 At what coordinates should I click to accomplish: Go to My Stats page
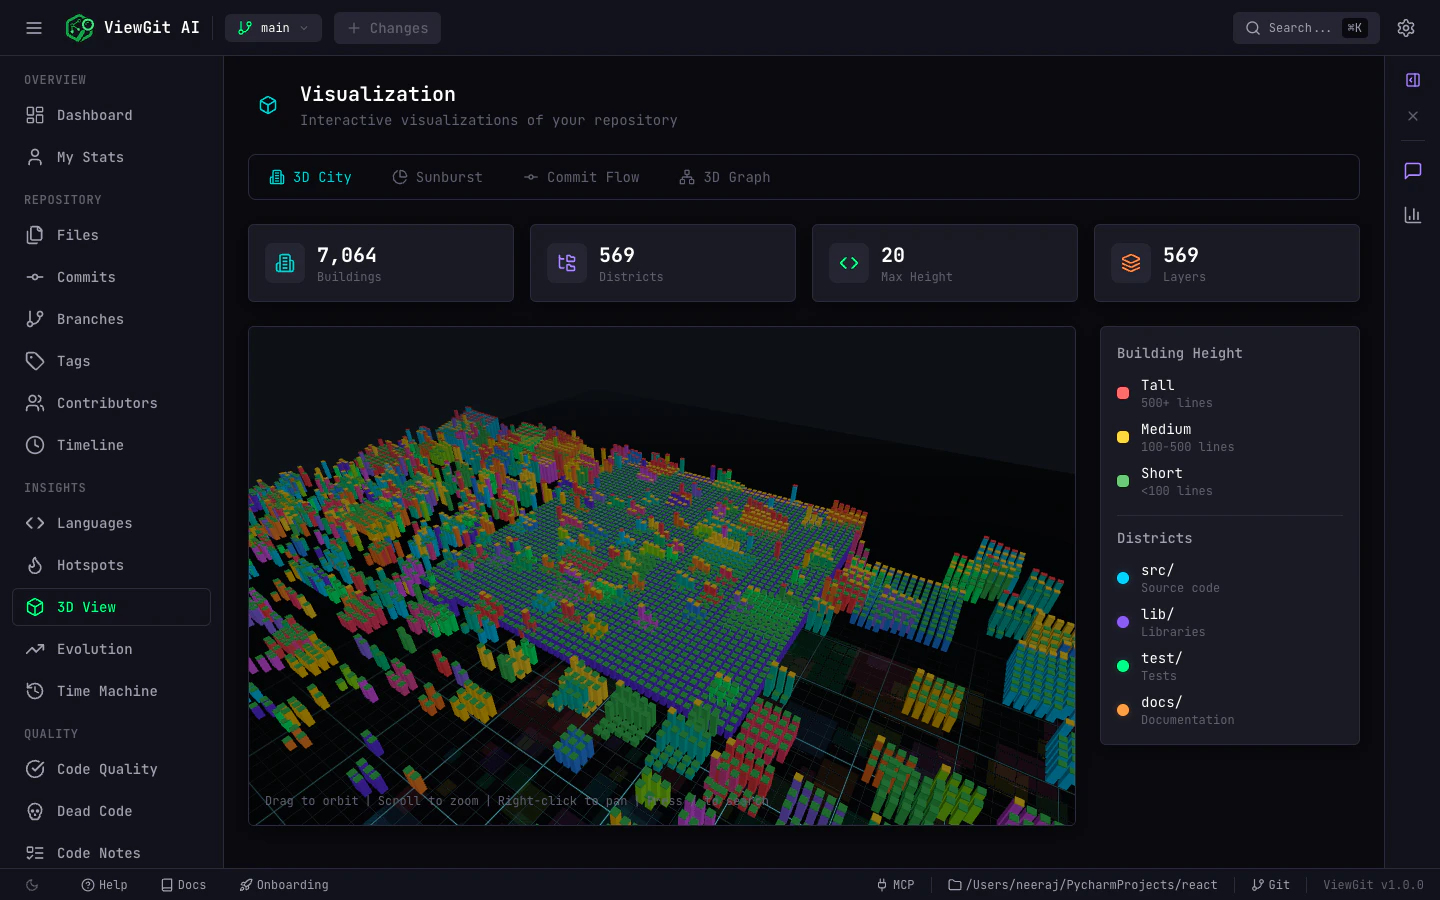click(x=111, y=157)
